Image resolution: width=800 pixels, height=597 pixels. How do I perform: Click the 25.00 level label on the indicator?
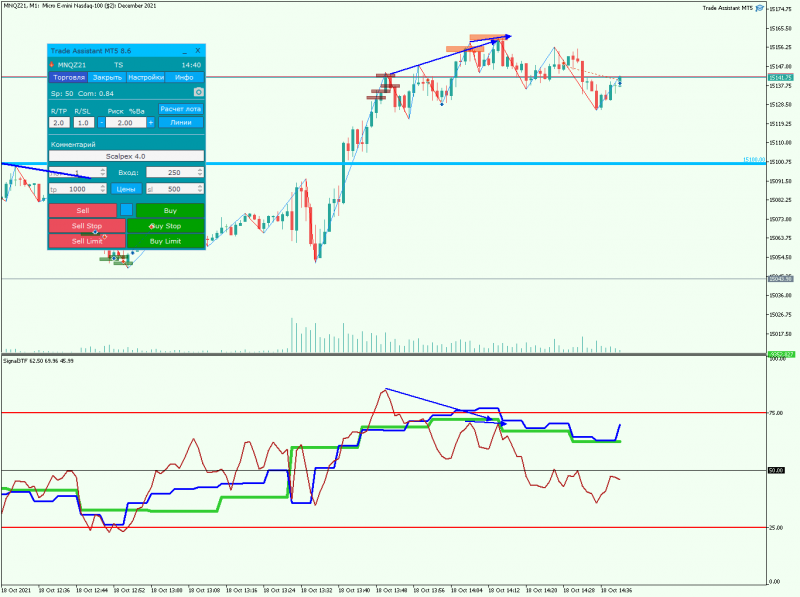tap(776, 528)
